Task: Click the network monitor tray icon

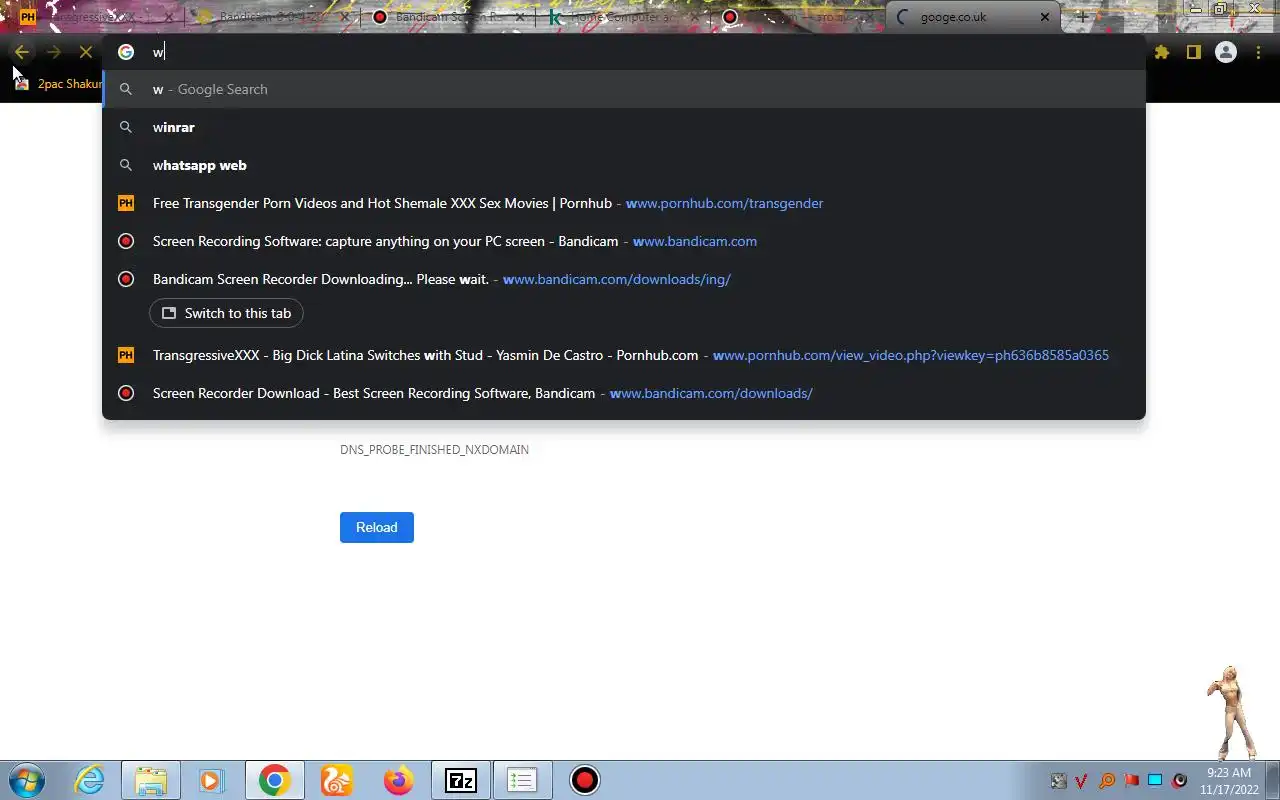Action: click(x=1155, y=781)
